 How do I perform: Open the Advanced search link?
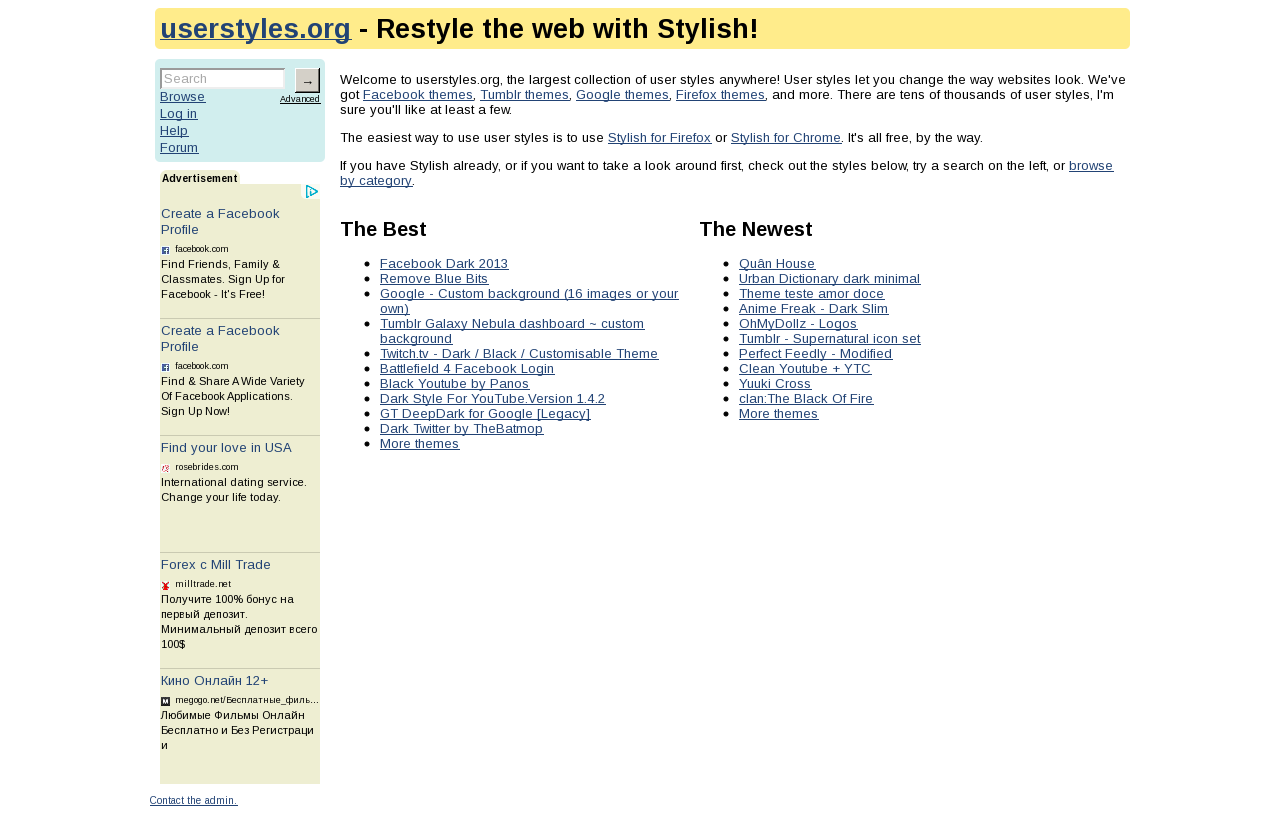coord(300,99)
